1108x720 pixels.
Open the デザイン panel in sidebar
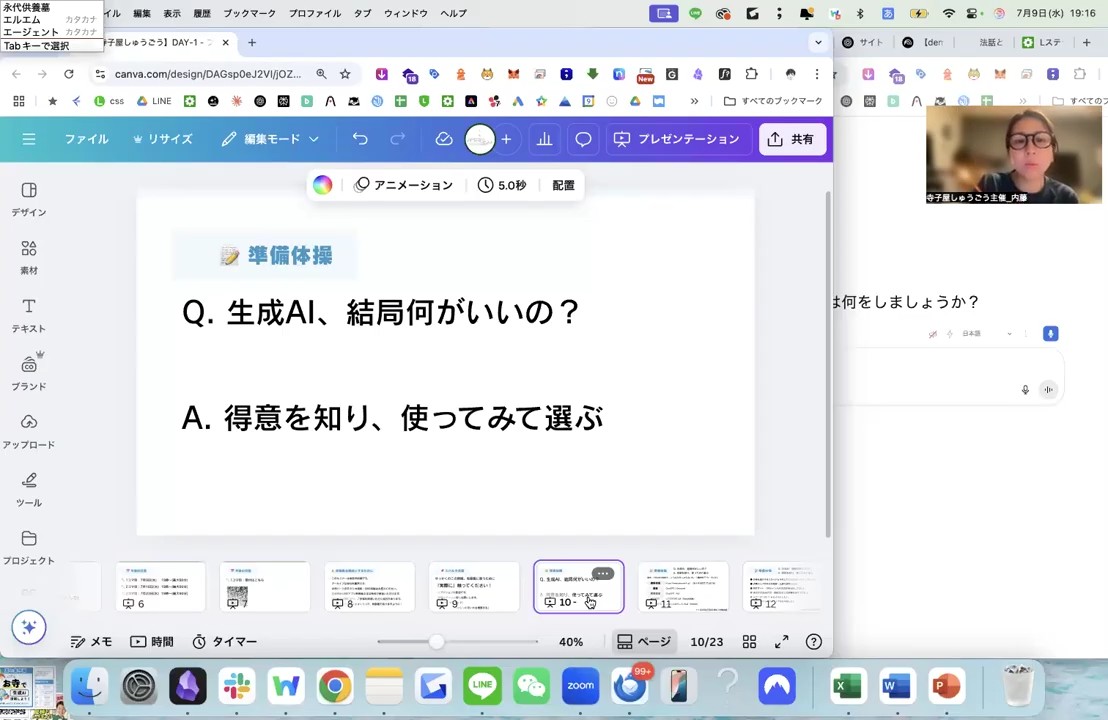29,199
